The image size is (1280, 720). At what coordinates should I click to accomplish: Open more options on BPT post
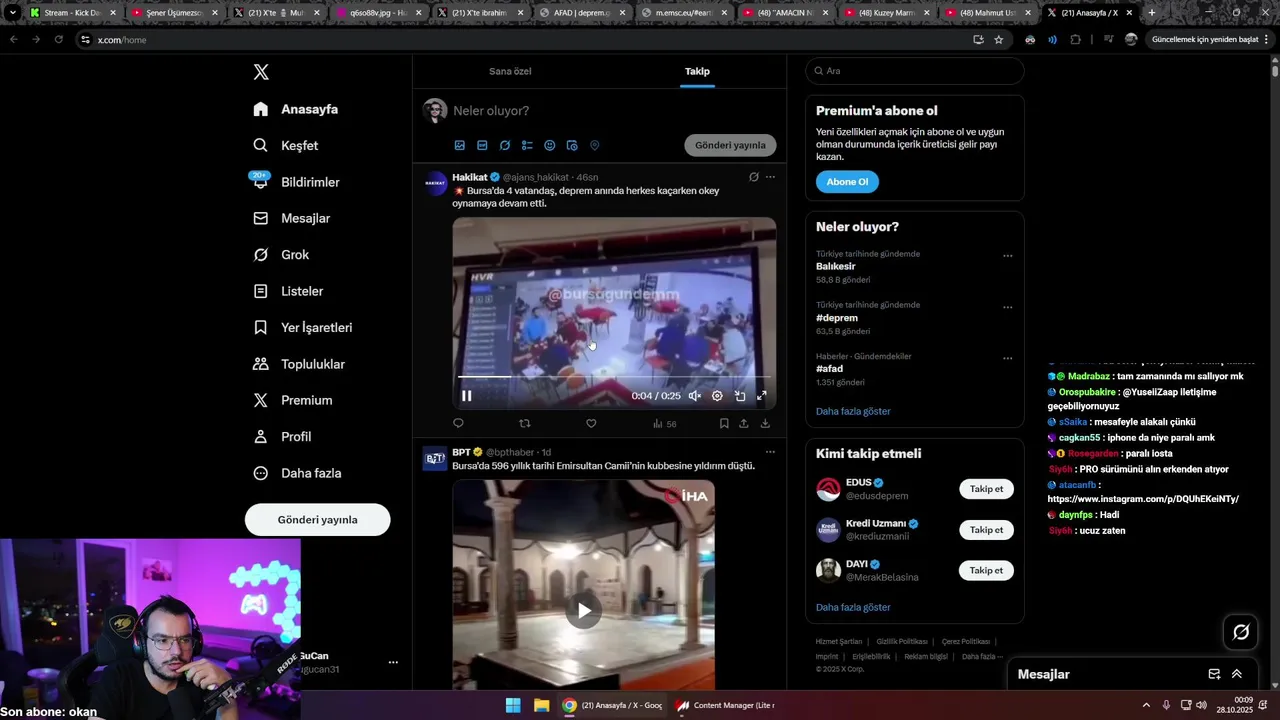770,452
